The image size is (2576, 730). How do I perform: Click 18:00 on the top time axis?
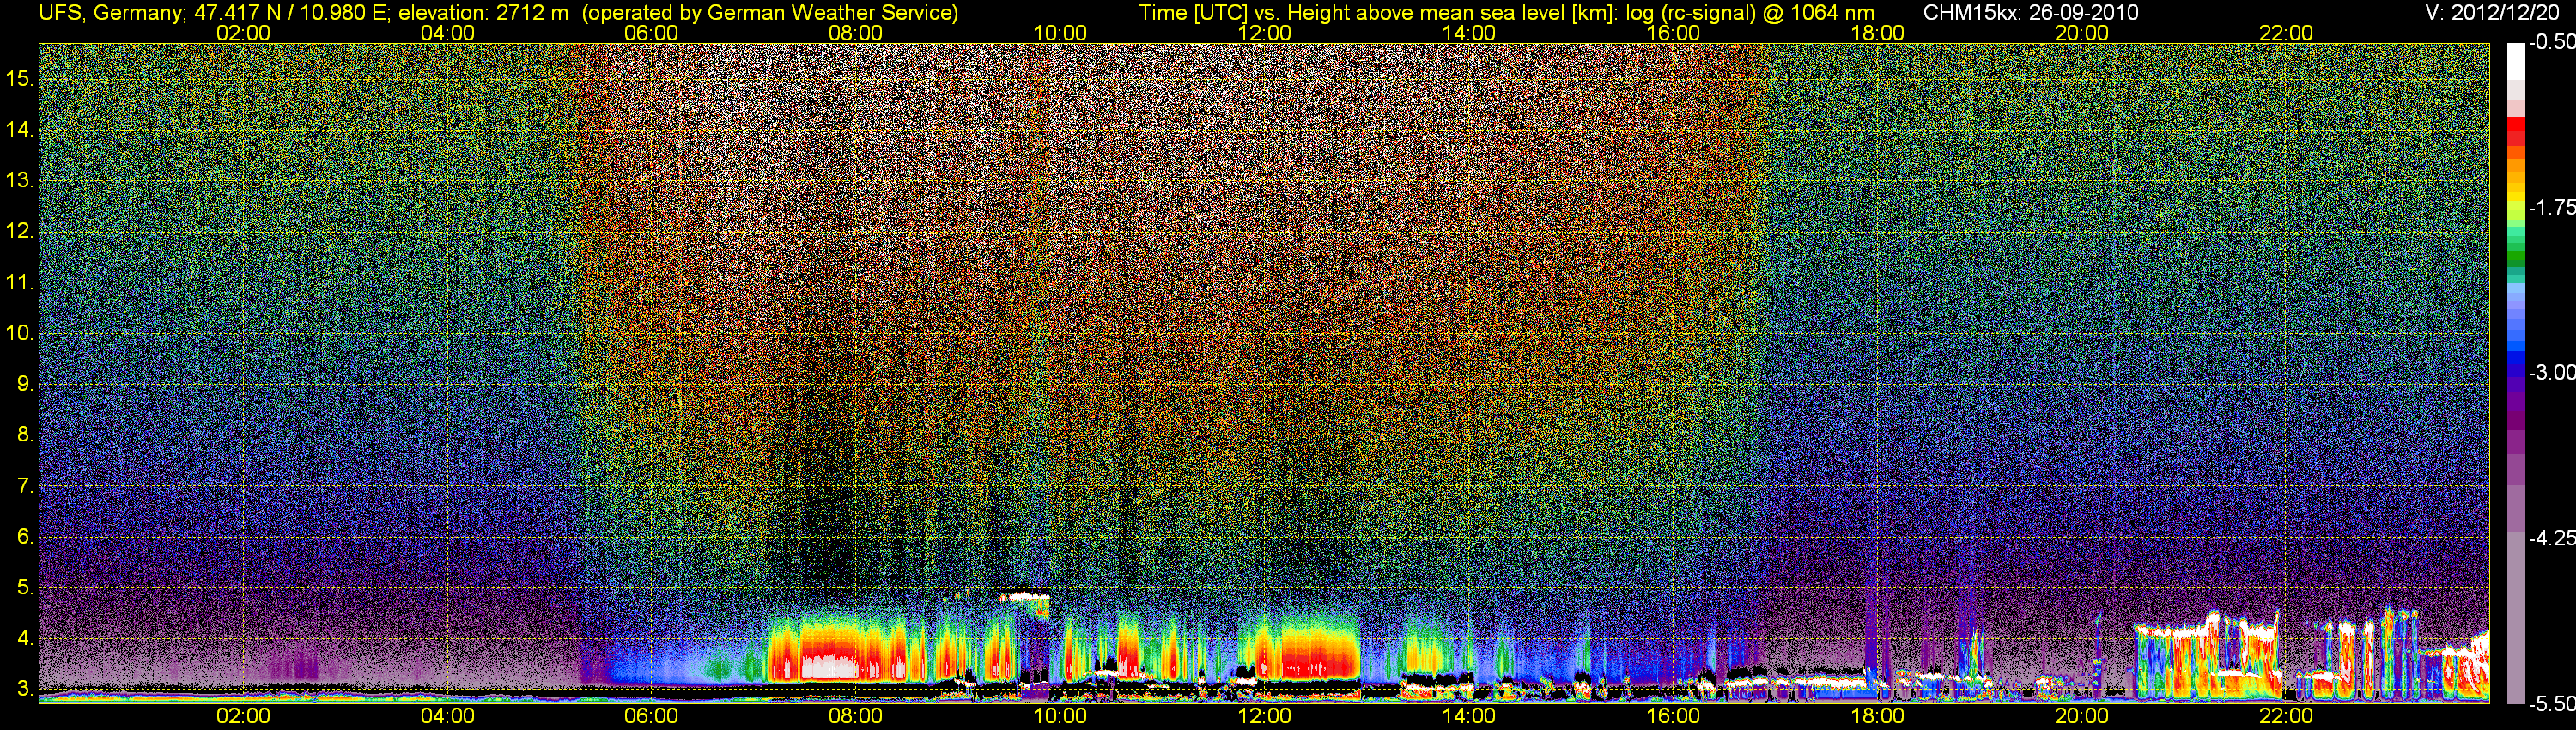point(1877,33)
